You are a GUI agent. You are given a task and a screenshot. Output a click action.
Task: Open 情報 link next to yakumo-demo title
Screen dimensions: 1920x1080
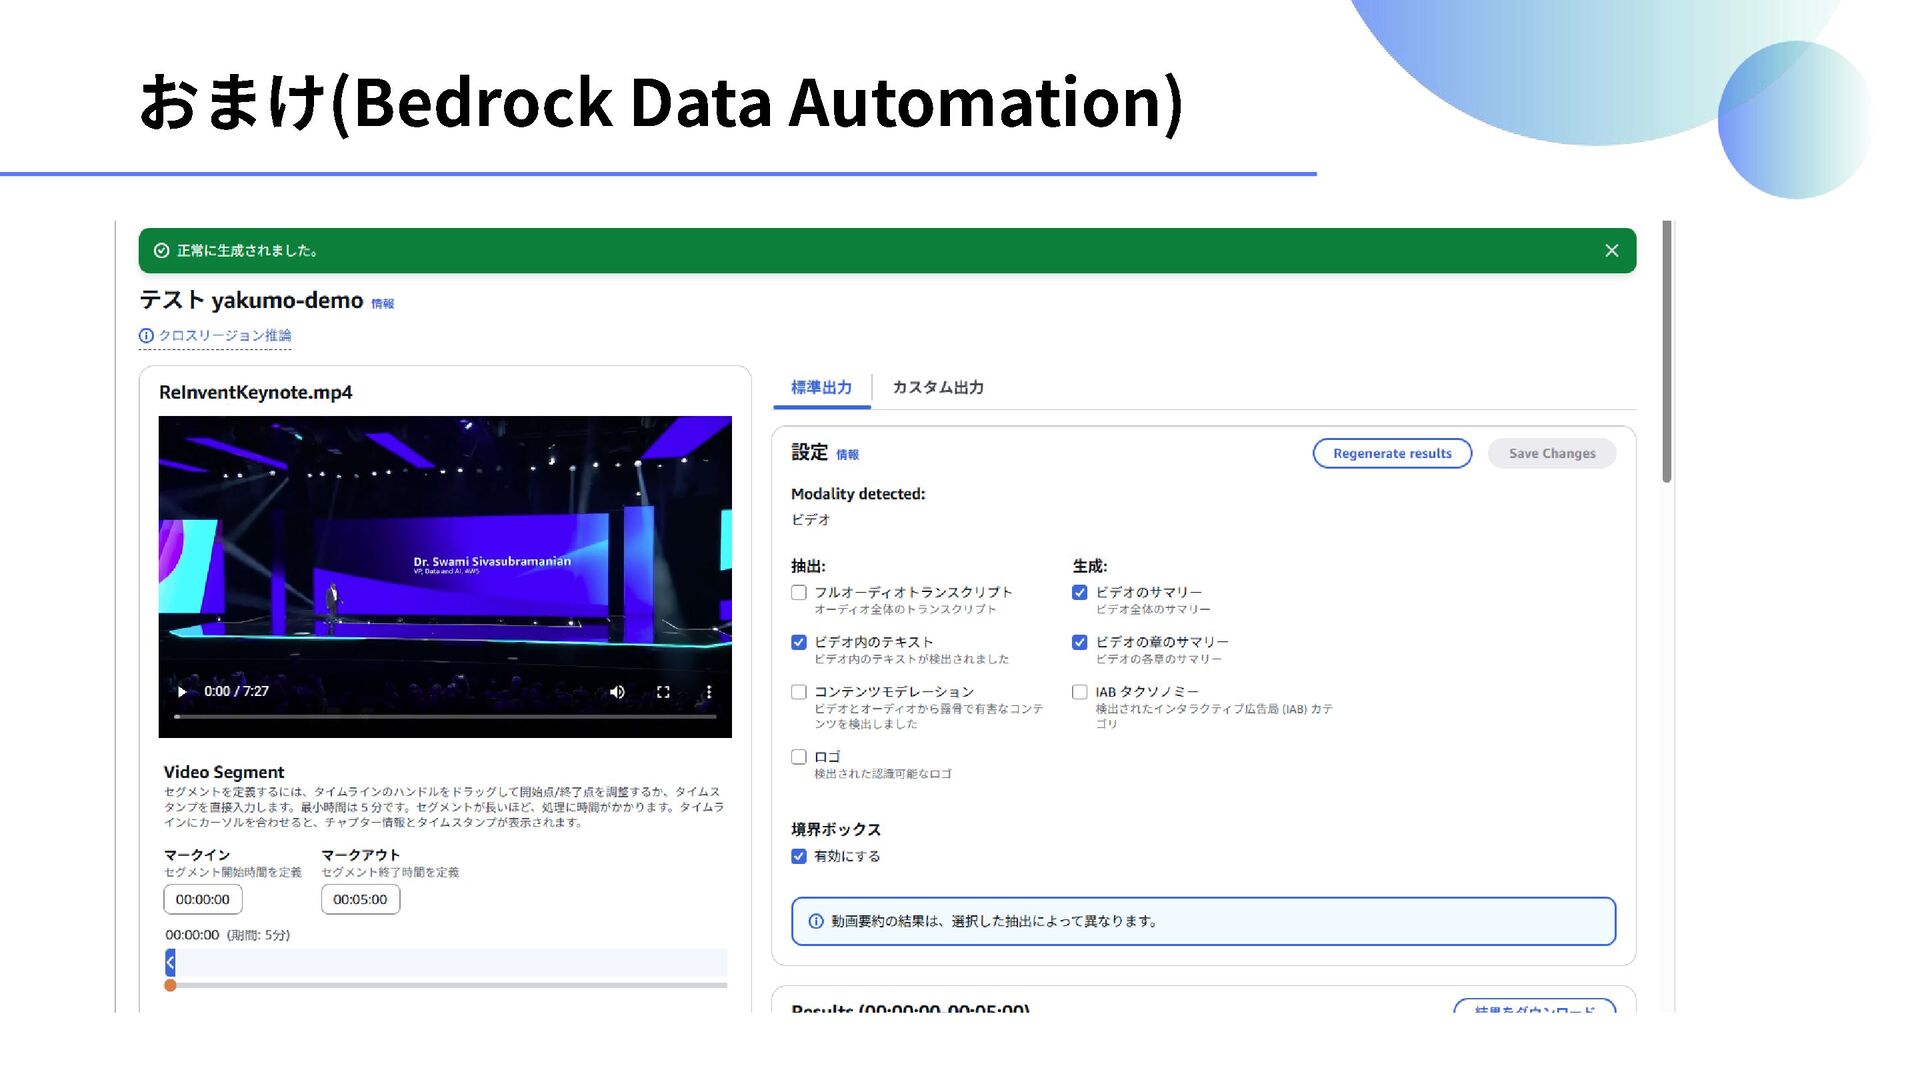(383, 304)
